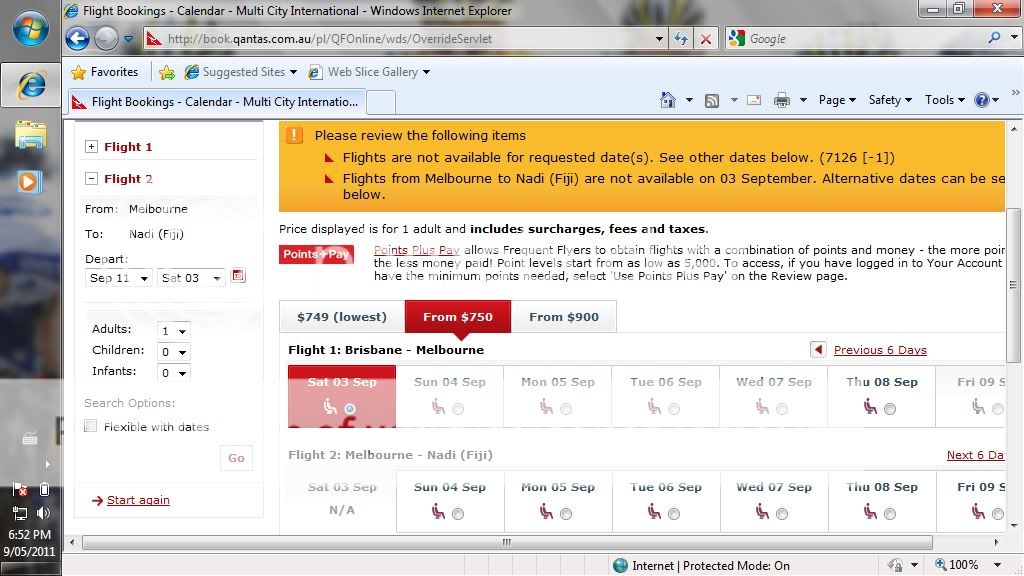Viewport: 1024px width, 576px height.
Task: Select the $749 (lowest) fare tab
Action: [342, 317]
